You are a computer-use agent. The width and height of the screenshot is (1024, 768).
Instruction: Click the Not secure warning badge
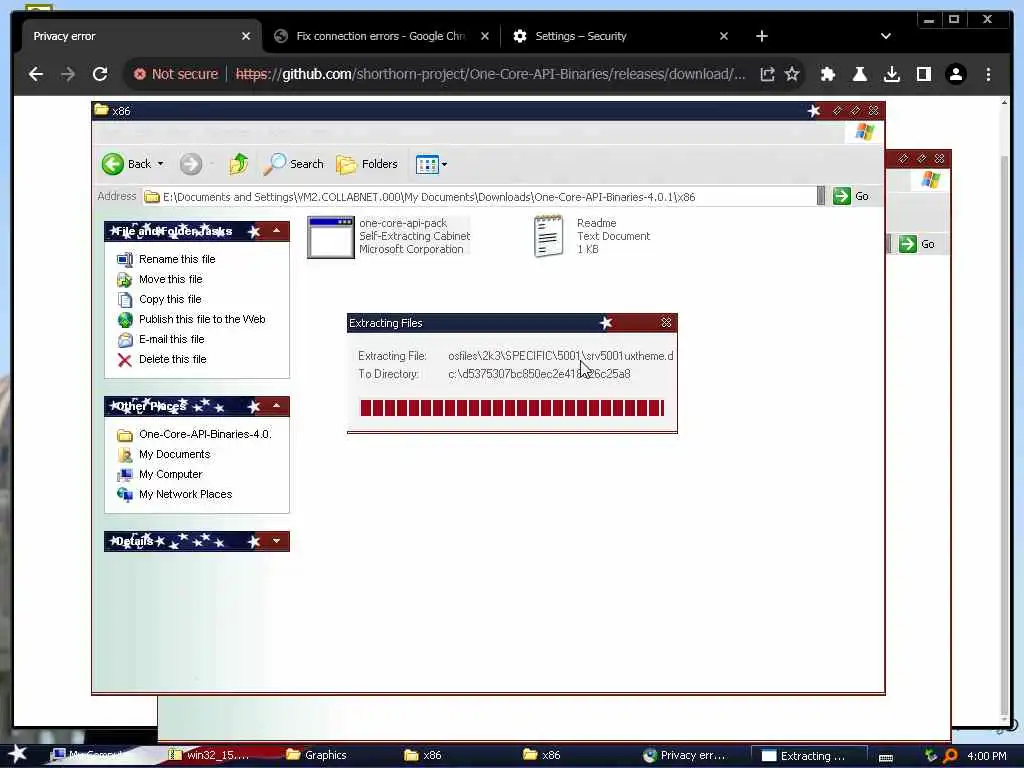click(176, 74)
